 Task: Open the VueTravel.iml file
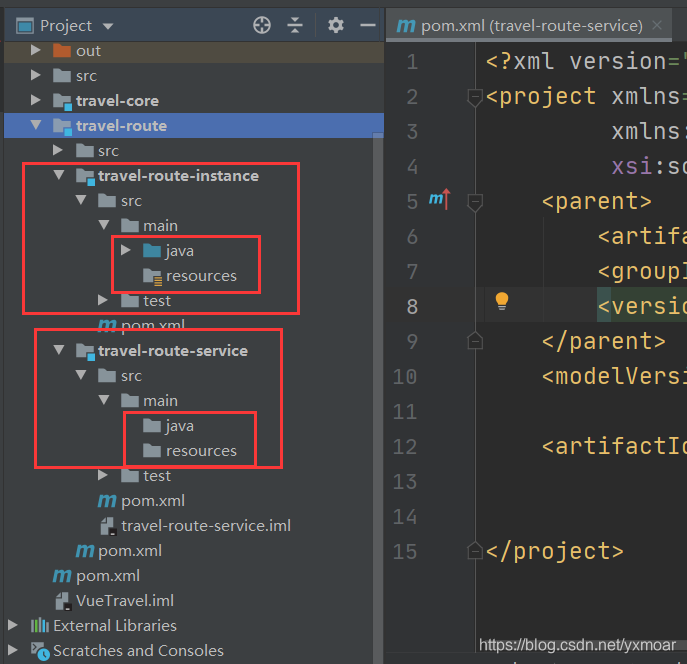pyautogui.click(x=125, y=600)
